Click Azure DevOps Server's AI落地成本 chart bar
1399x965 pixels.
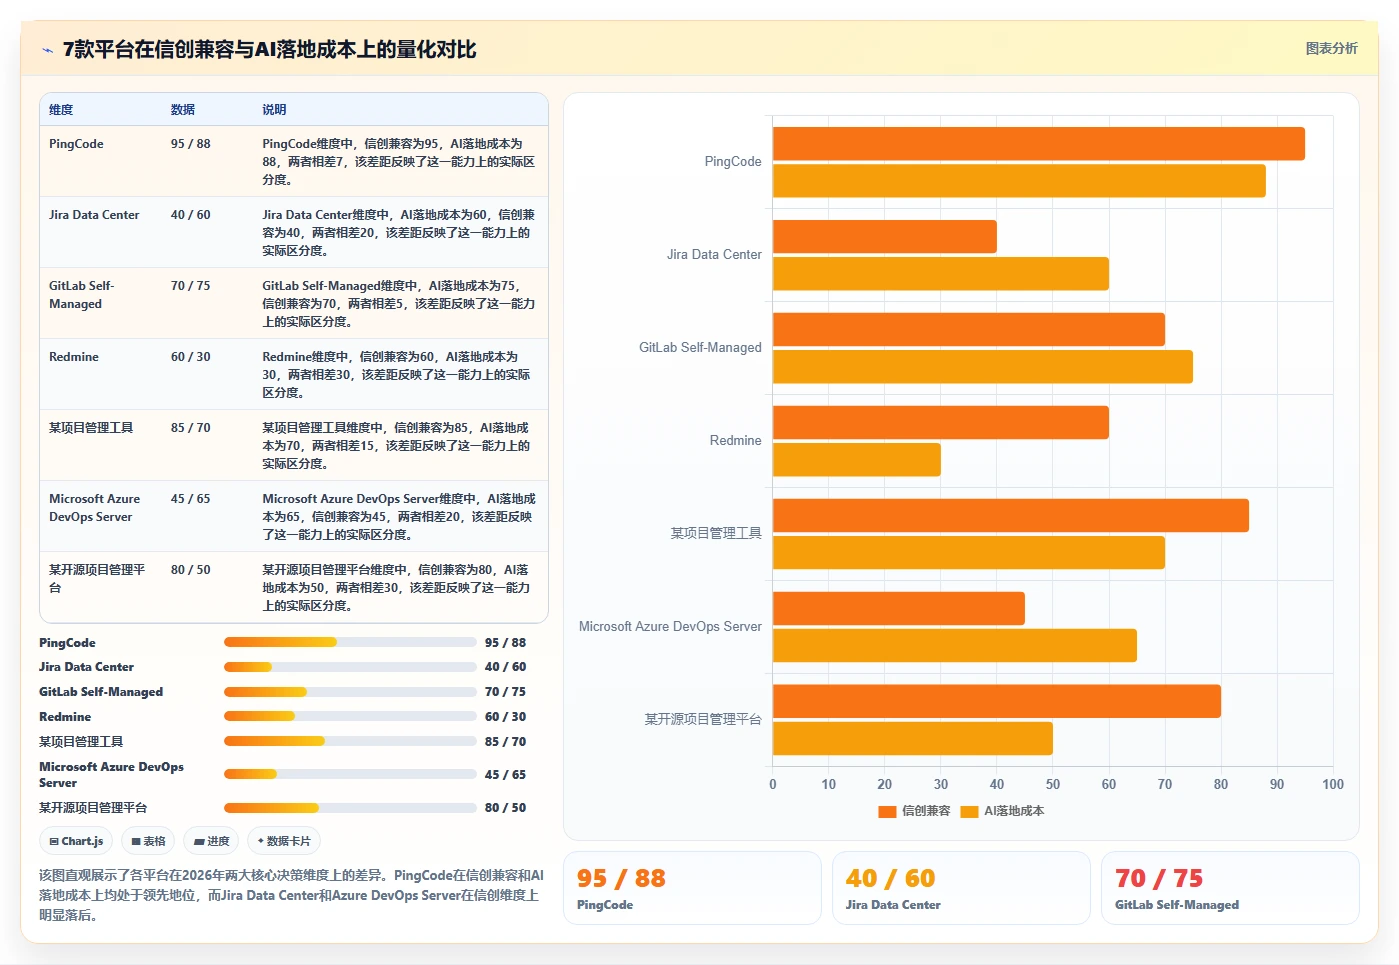(x=955, y=646)
